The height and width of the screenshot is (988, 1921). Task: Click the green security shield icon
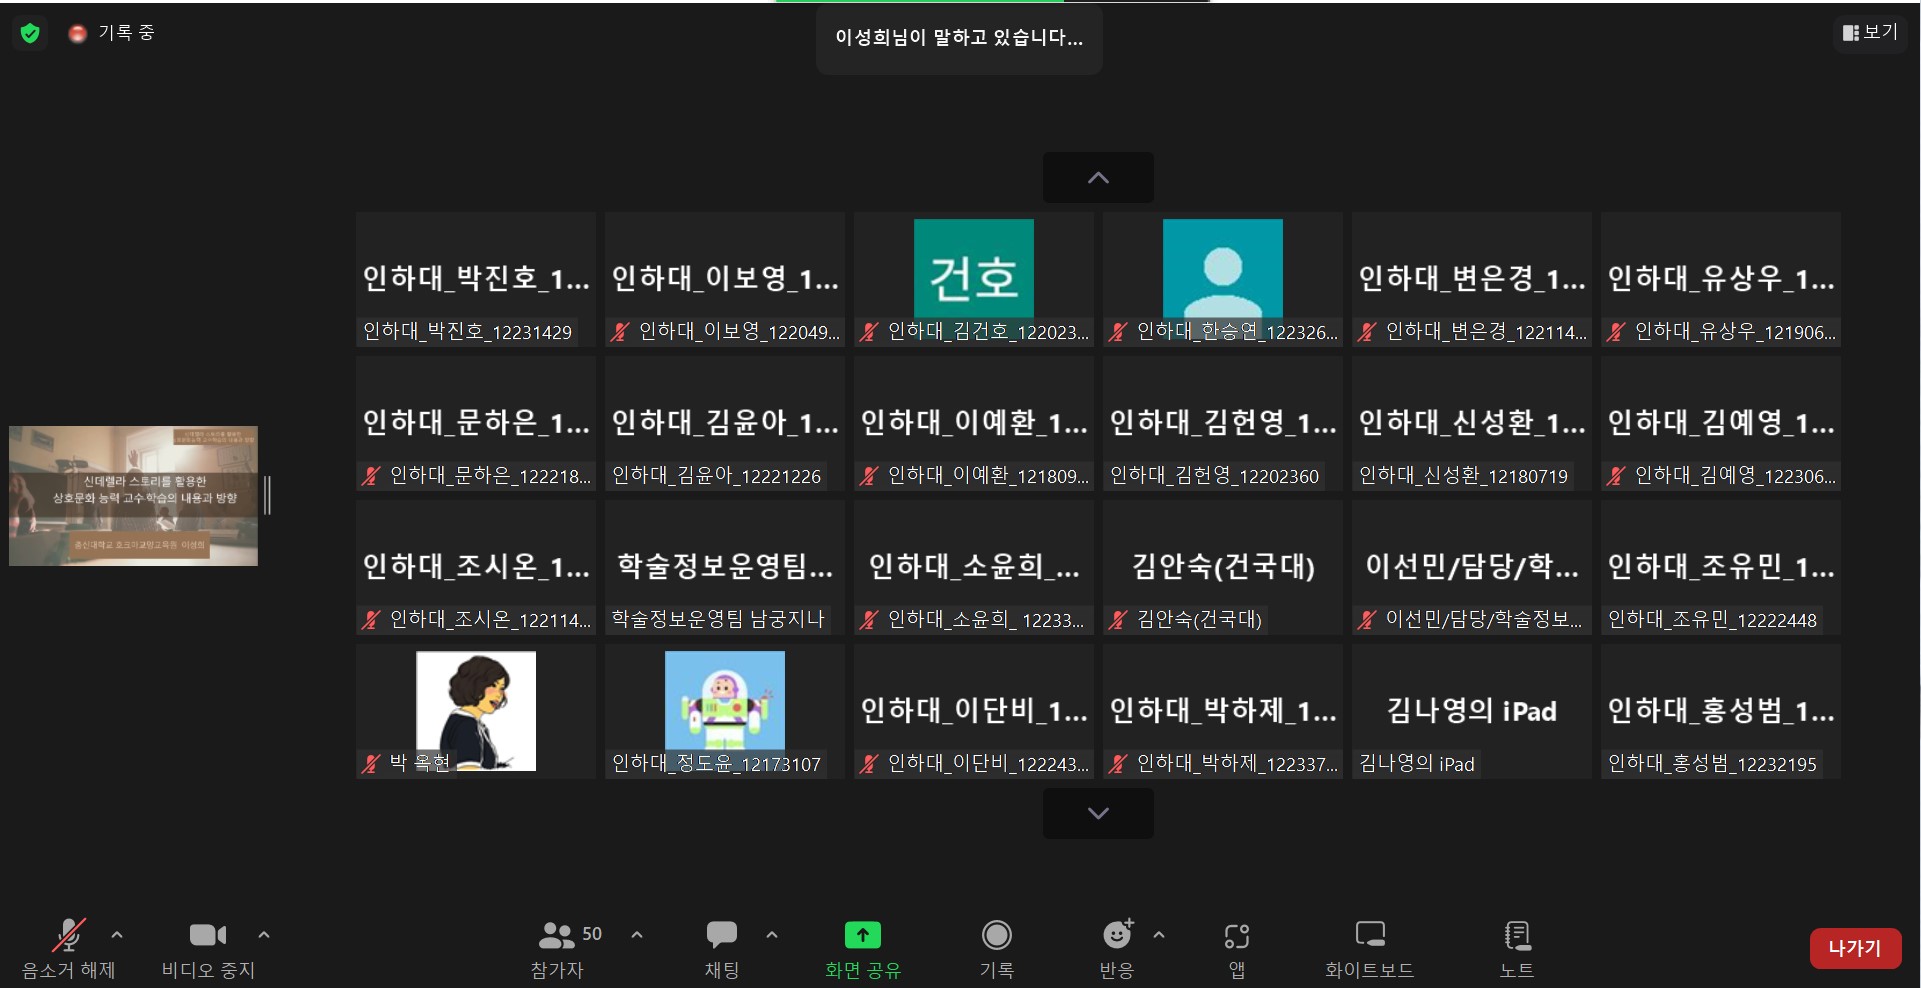[30, 33]
